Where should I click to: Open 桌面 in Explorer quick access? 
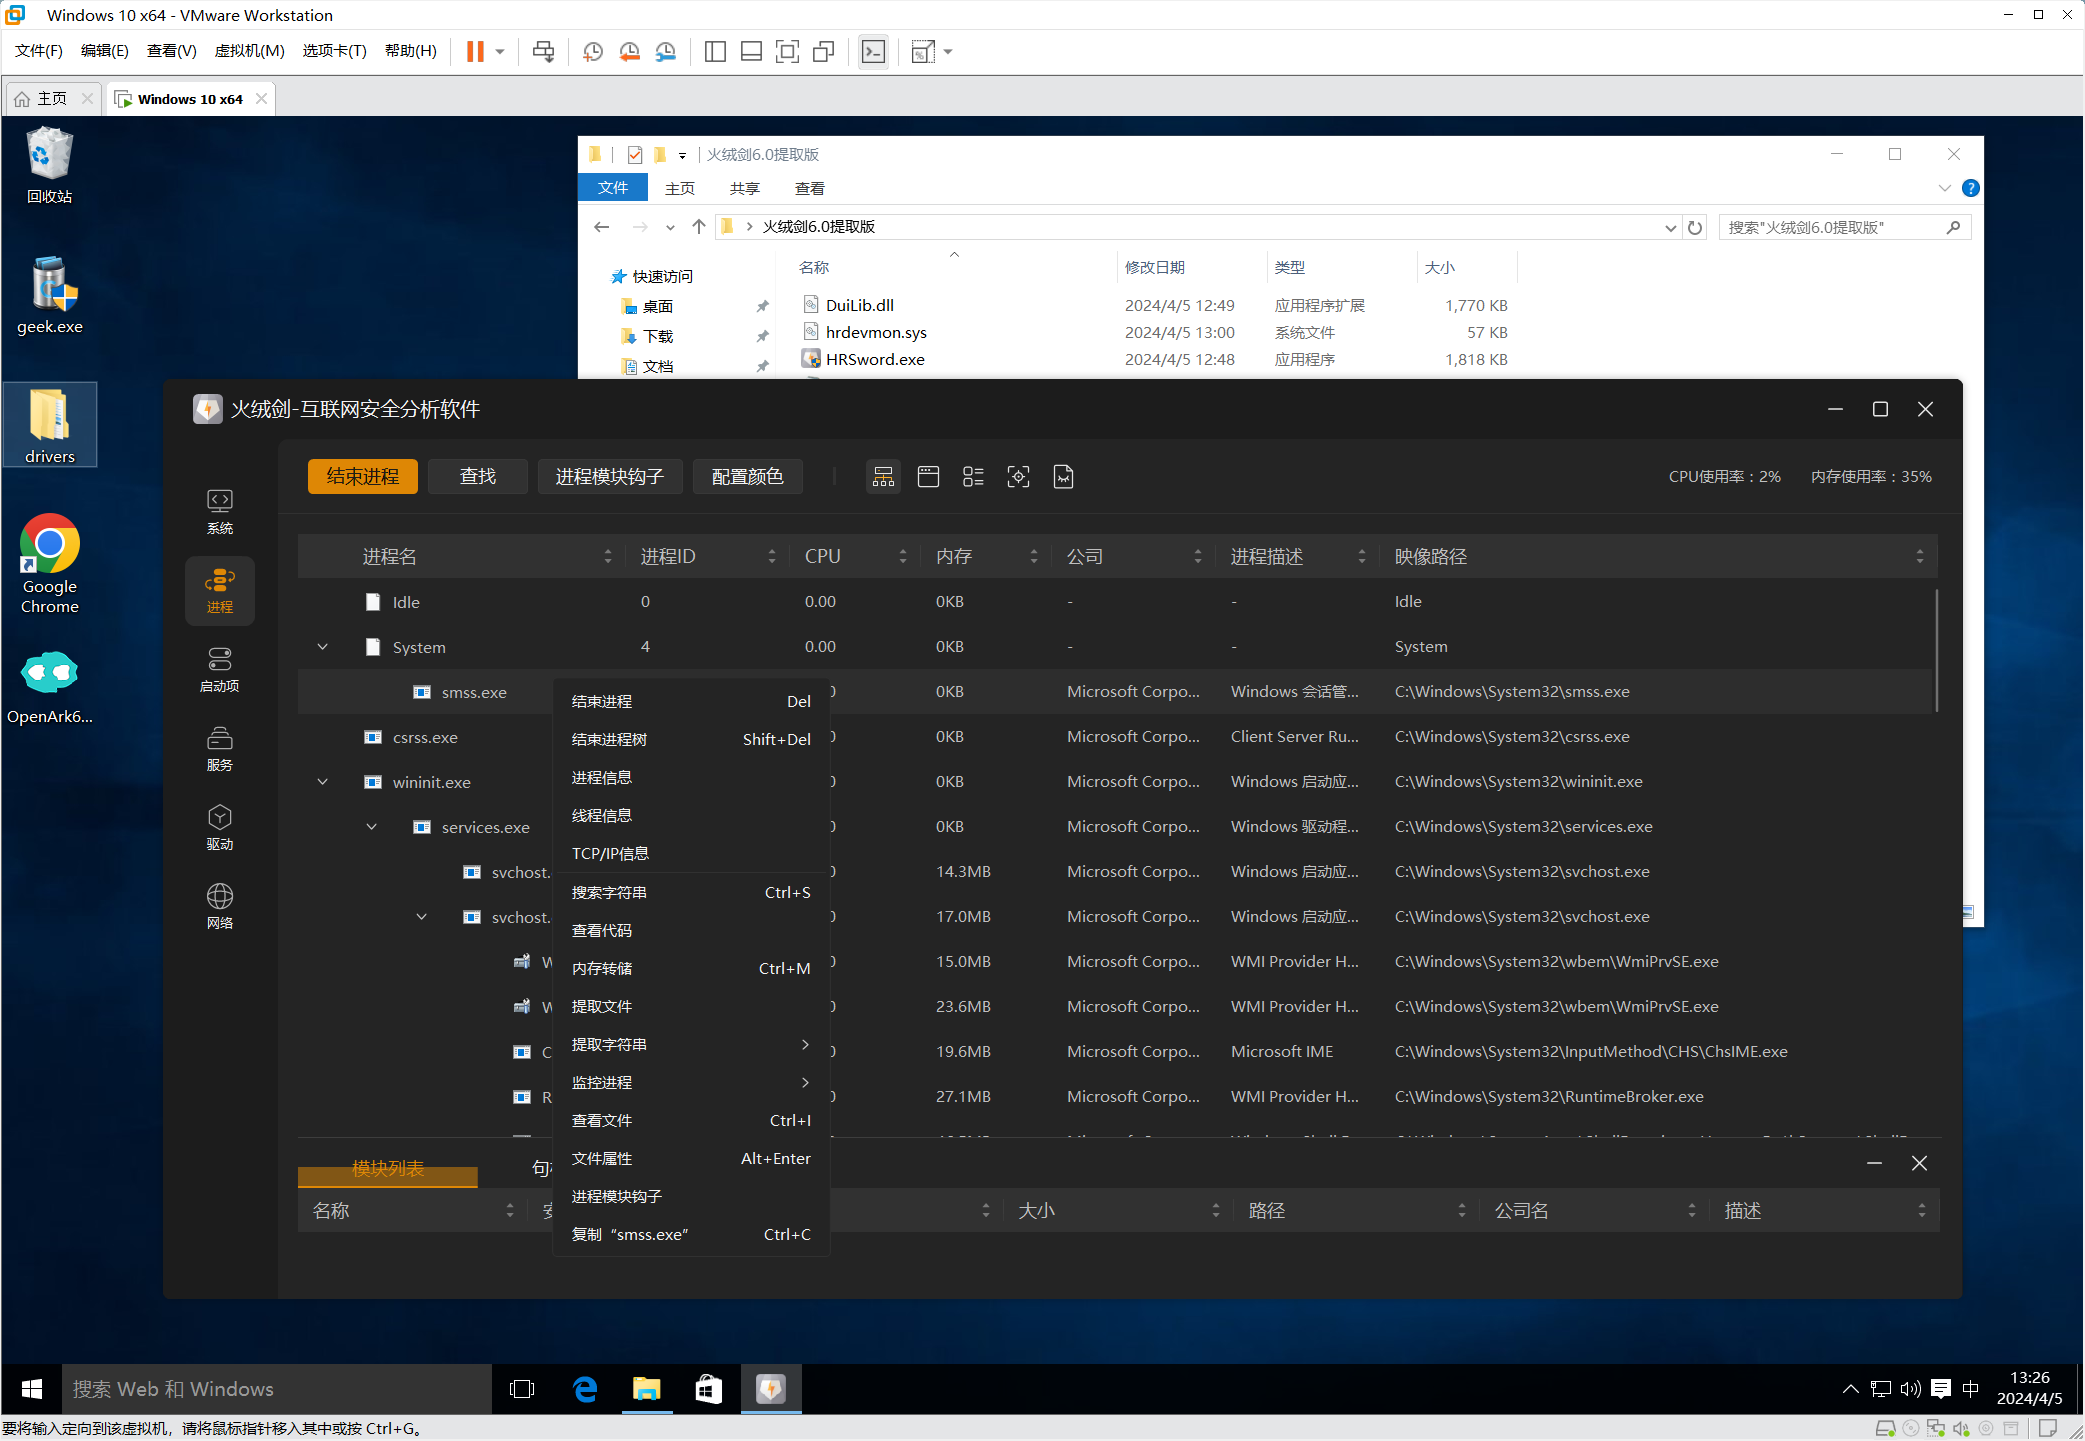[x=658, y=307]
